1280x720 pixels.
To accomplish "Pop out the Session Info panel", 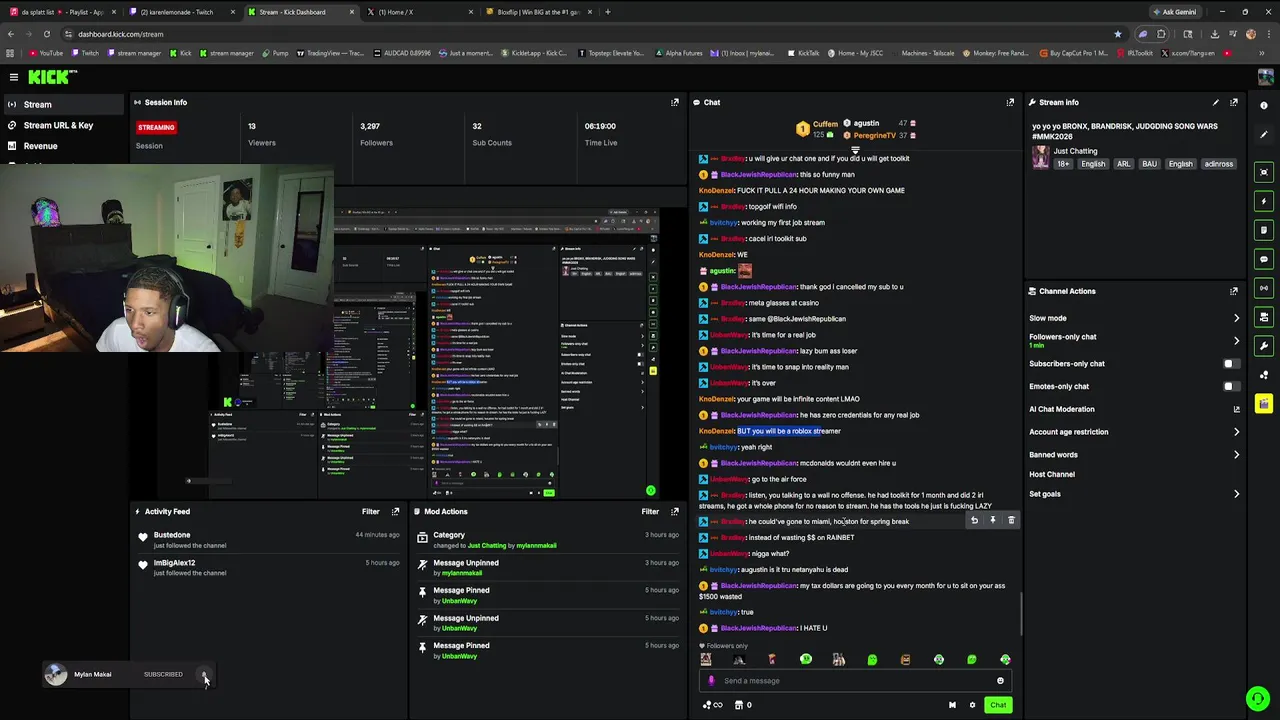I will tap(675, 102).
